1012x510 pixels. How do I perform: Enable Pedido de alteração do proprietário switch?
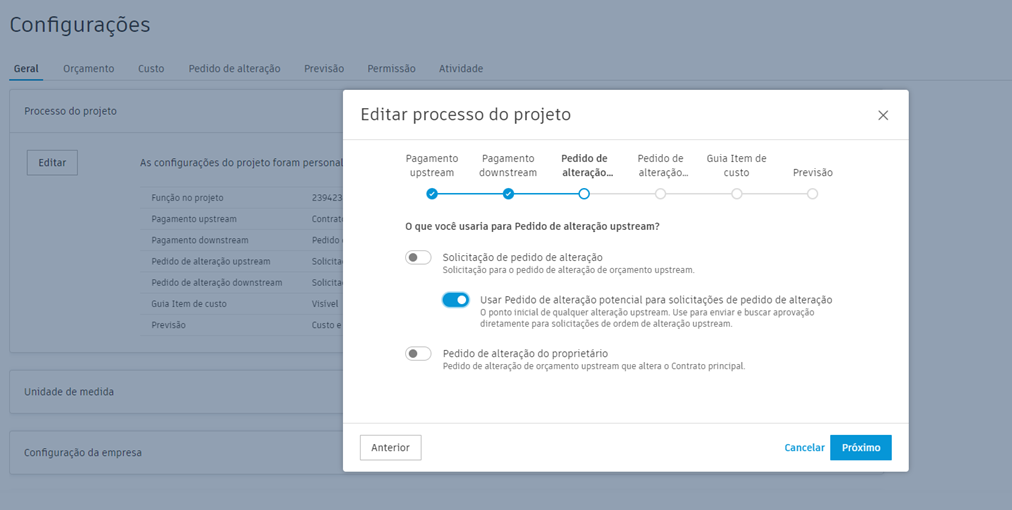[x=418, y=354]
